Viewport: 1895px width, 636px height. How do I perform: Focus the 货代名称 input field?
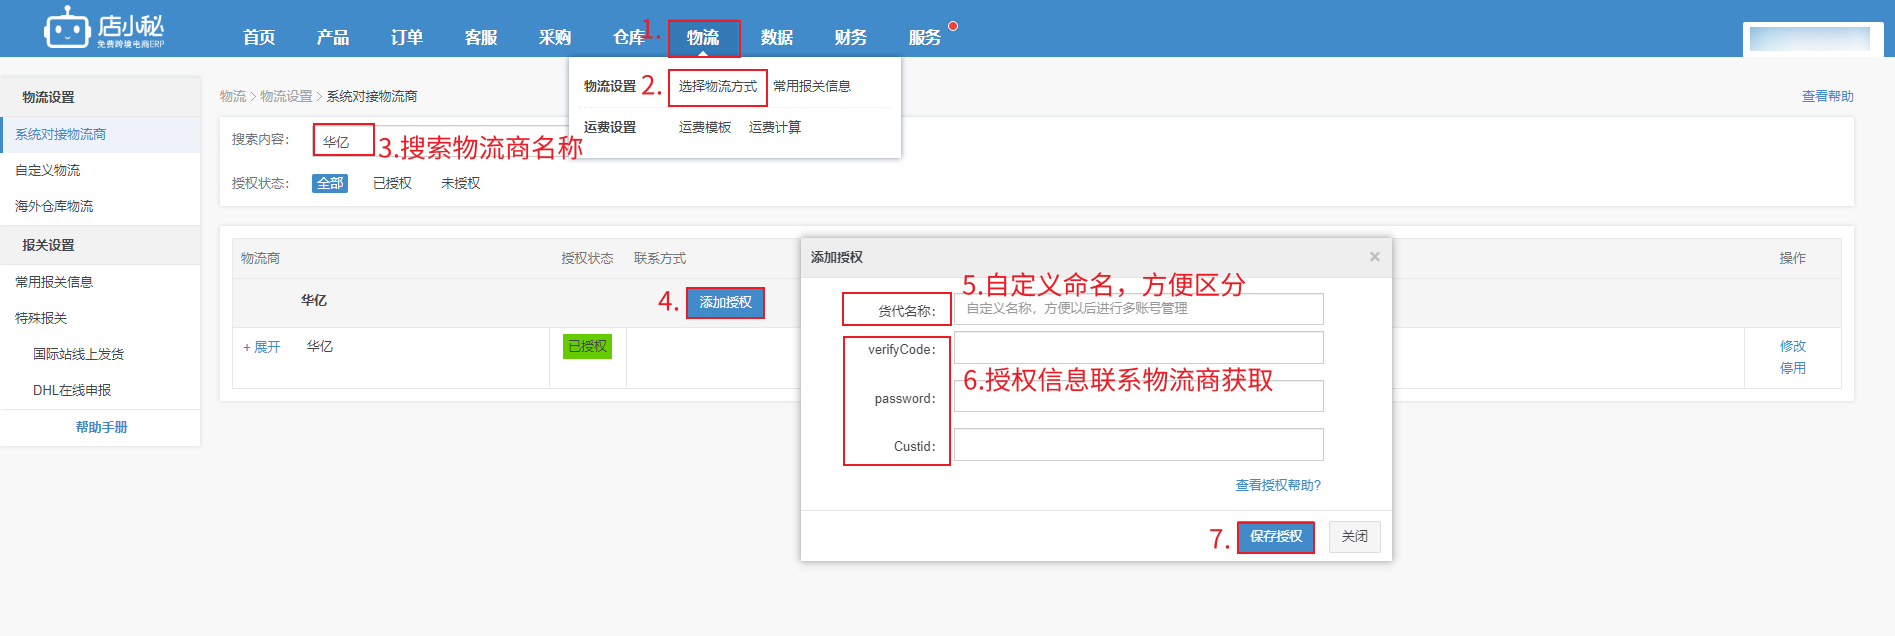pyautogui.click(x=1139, y=309)
